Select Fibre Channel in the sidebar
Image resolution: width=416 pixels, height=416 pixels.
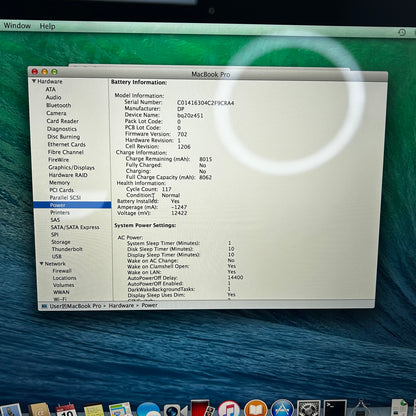pyautogui.click(x=66, y=152)
